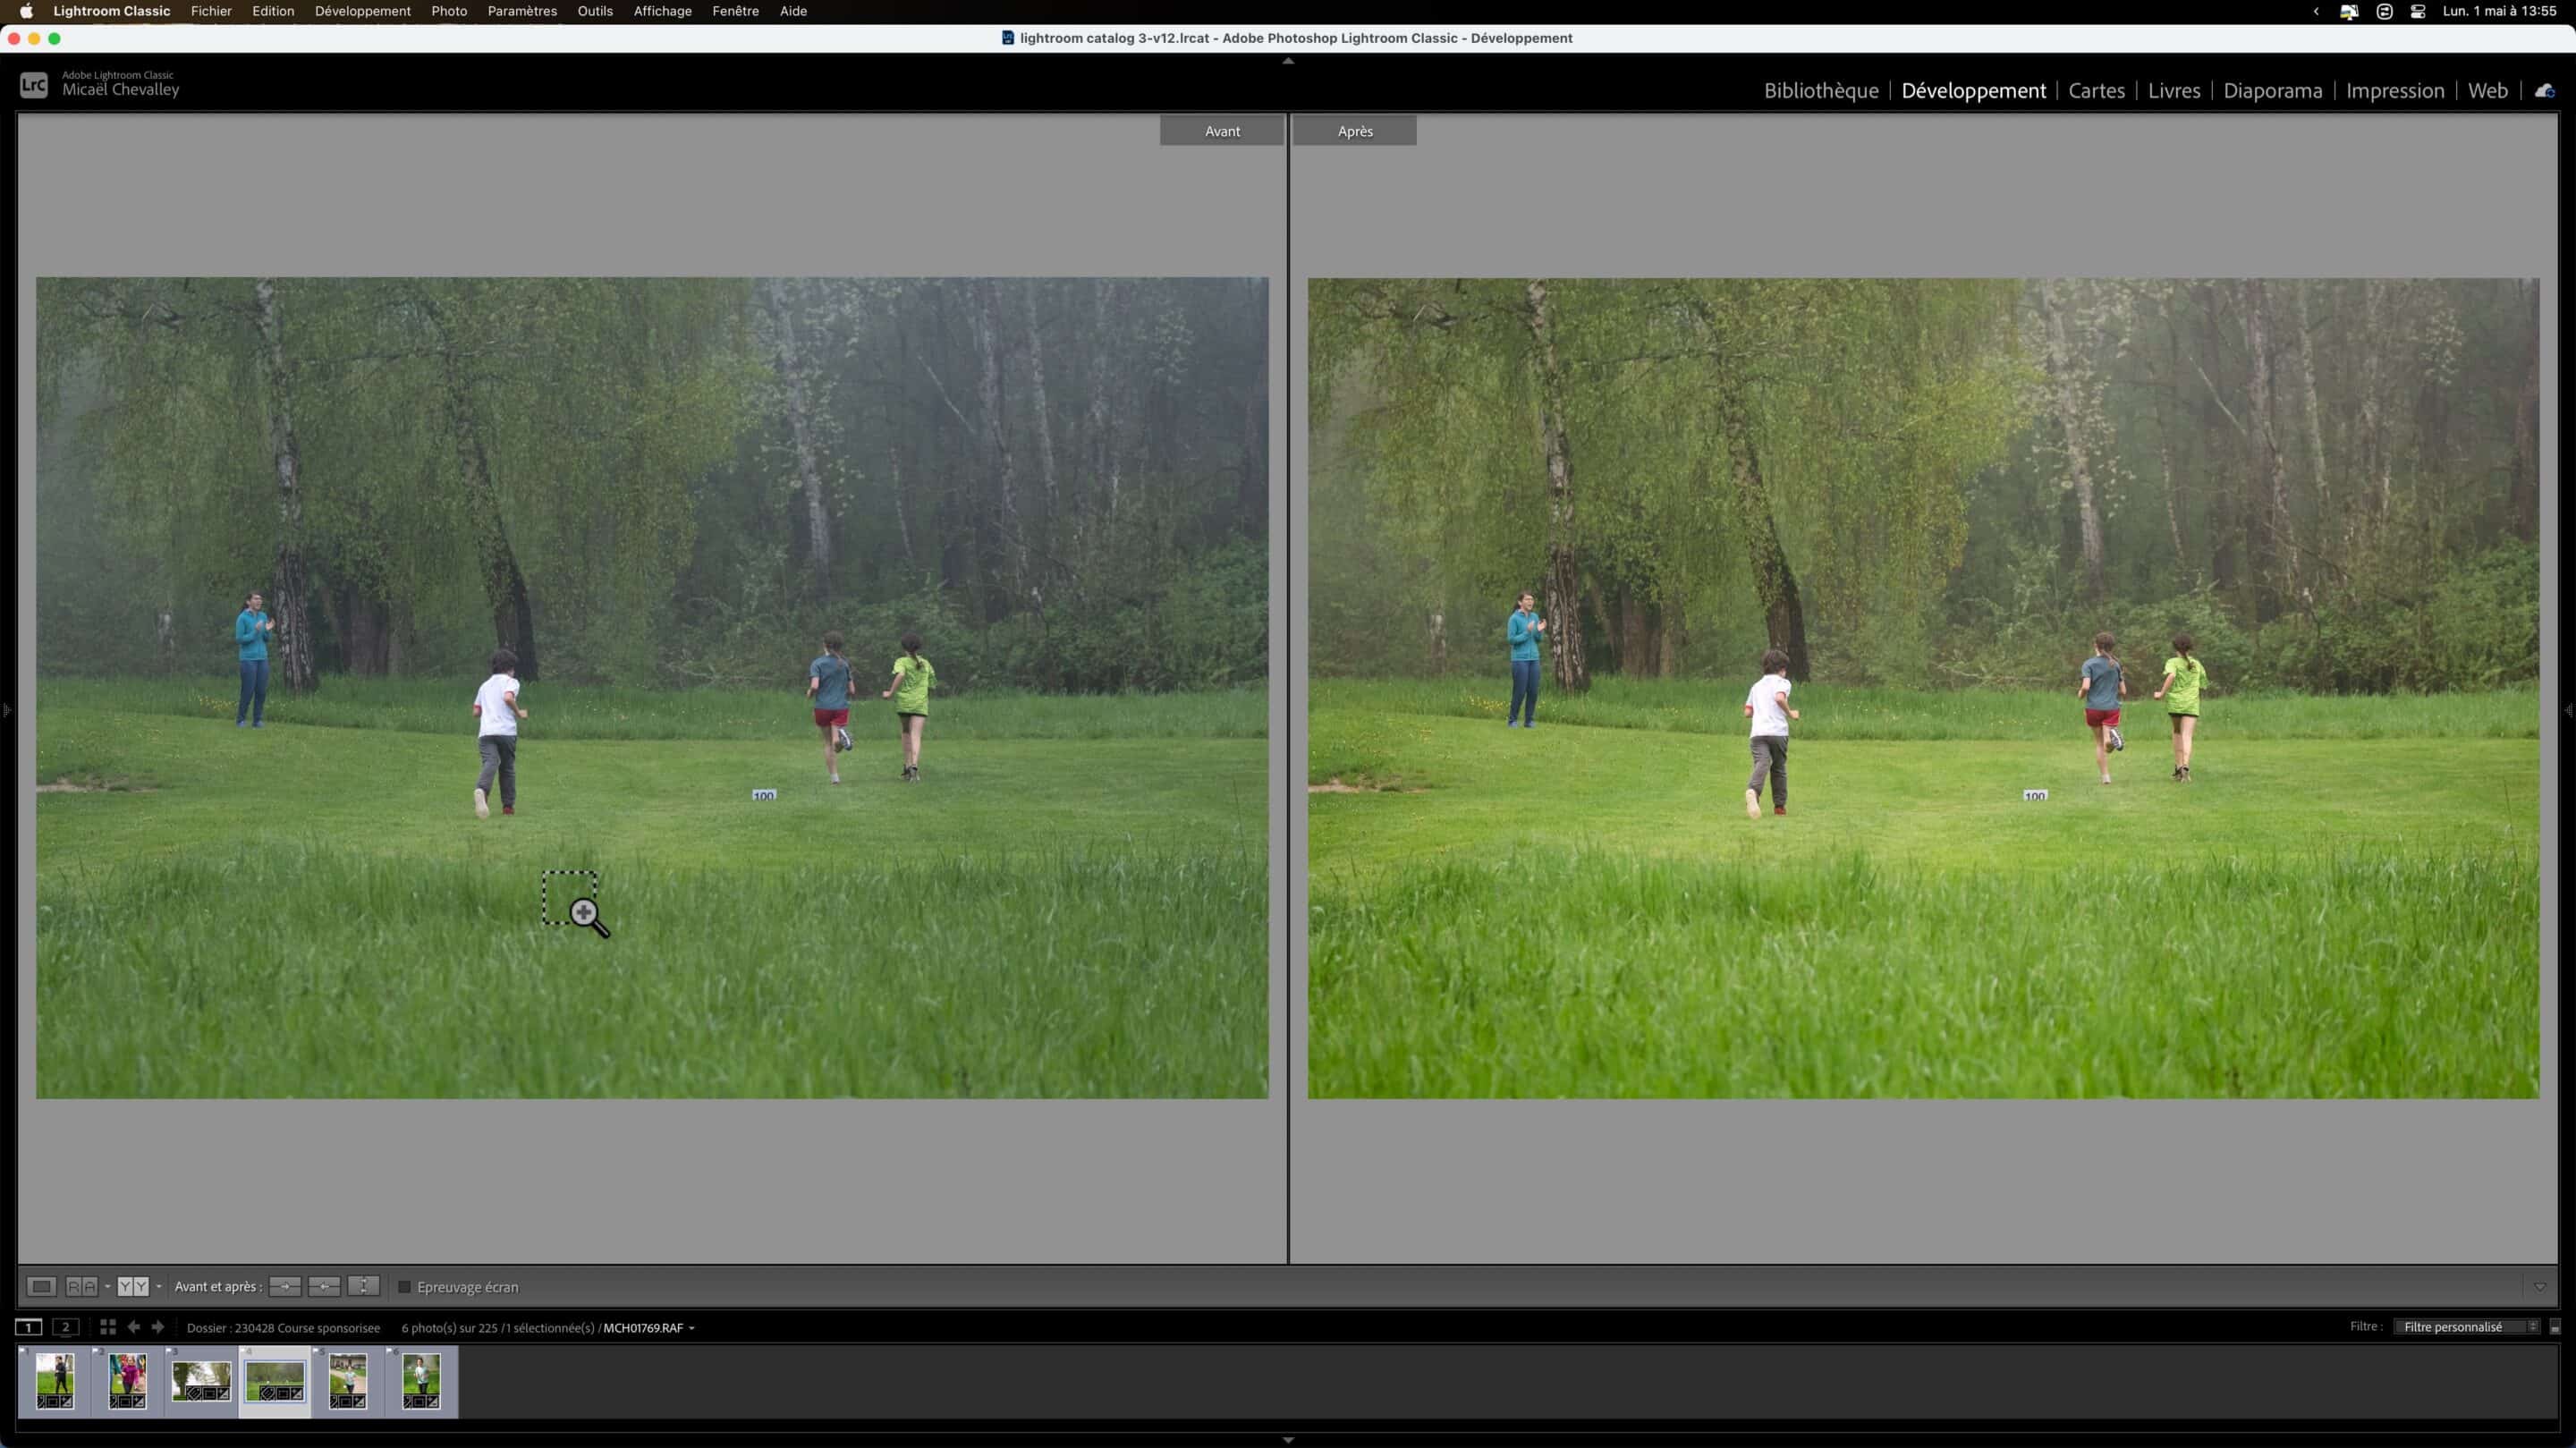The image size is (2576, 1448).
Task: Open toolbar content menu triangle
Action: (x=2540, y=1287)
